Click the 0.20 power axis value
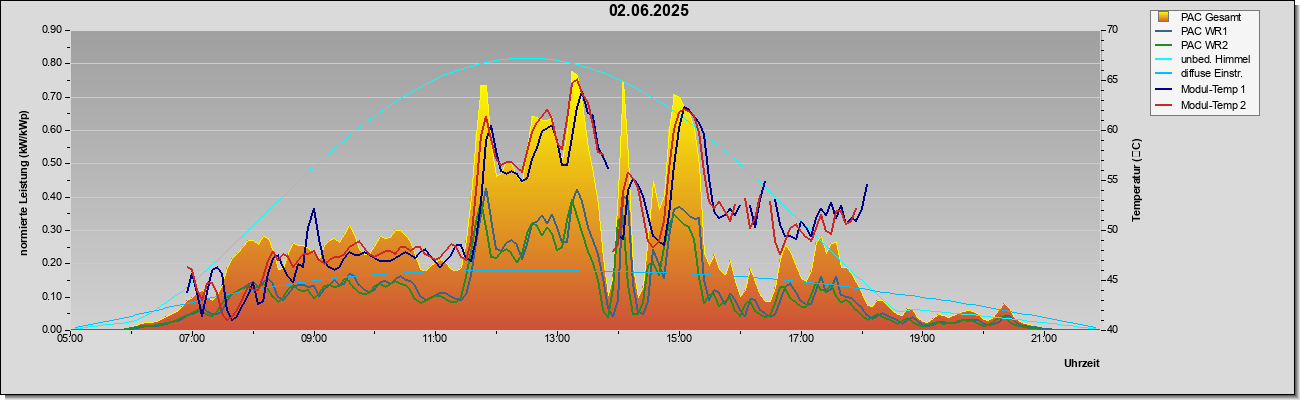The height and width of the screenshot is (400, 1300). click(x=52, y=263)
